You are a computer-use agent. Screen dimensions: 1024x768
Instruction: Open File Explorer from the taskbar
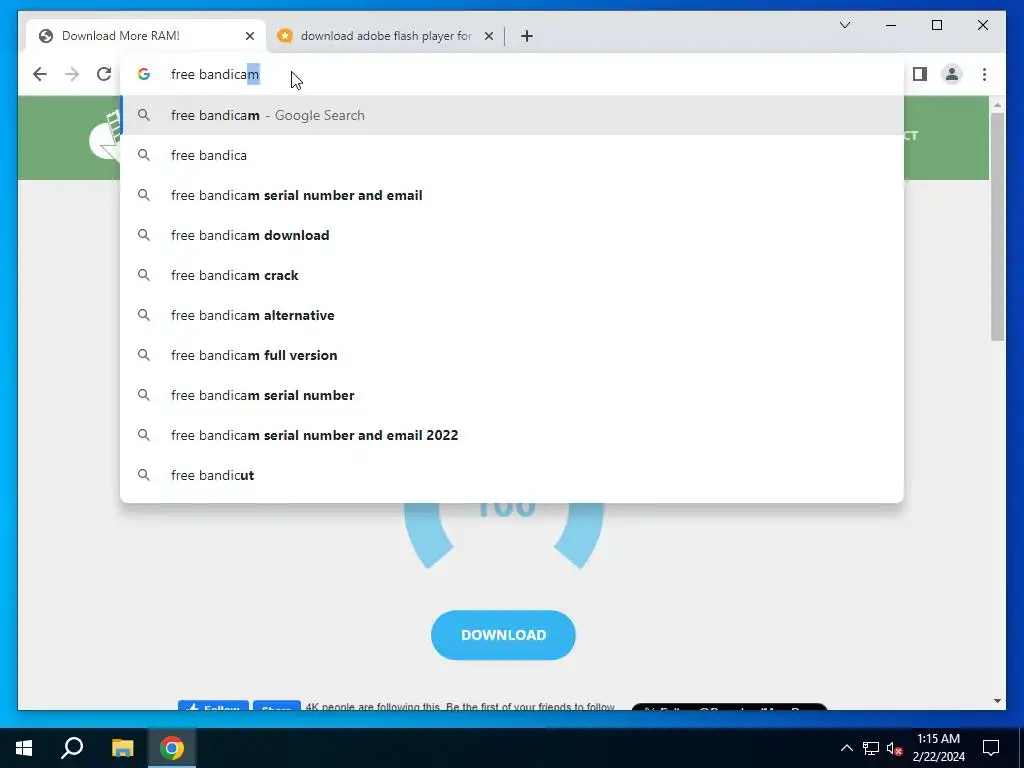click(122, 748)
